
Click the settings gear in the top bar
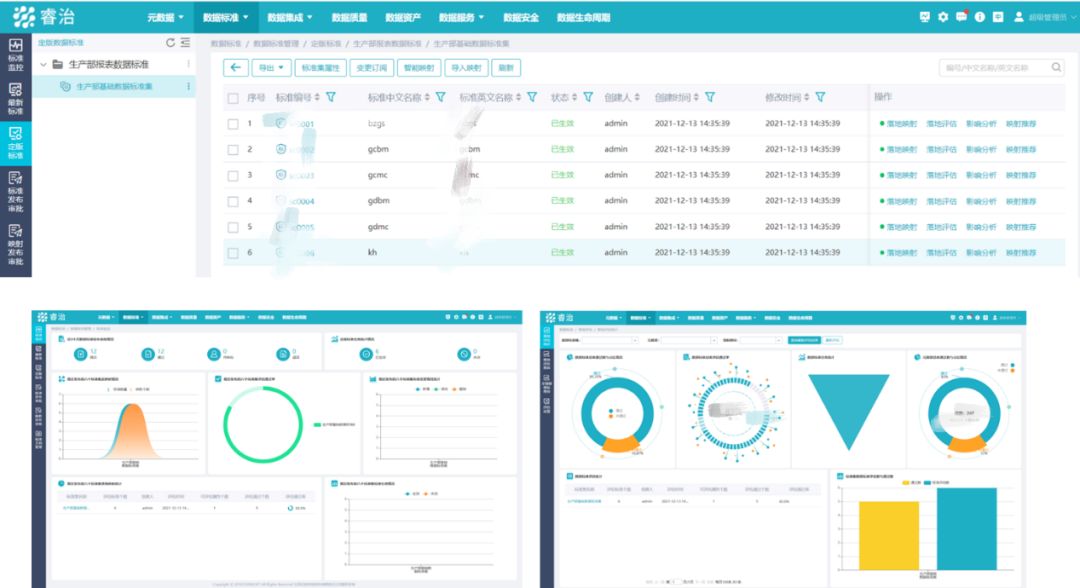[x=942, y=17]
